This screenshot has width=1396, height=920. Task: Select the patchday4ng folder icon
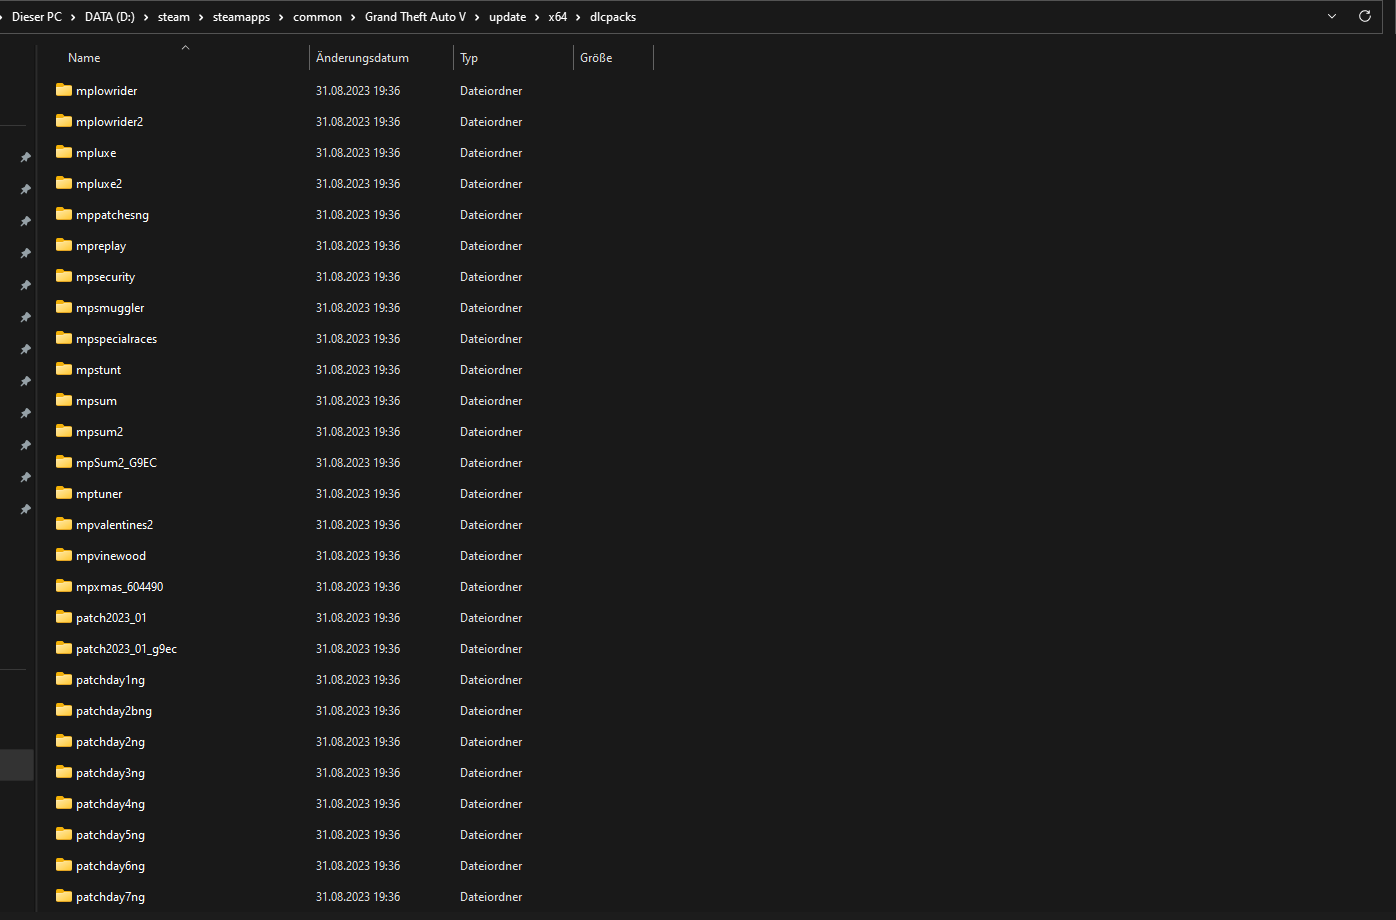(x=64, y=803)
